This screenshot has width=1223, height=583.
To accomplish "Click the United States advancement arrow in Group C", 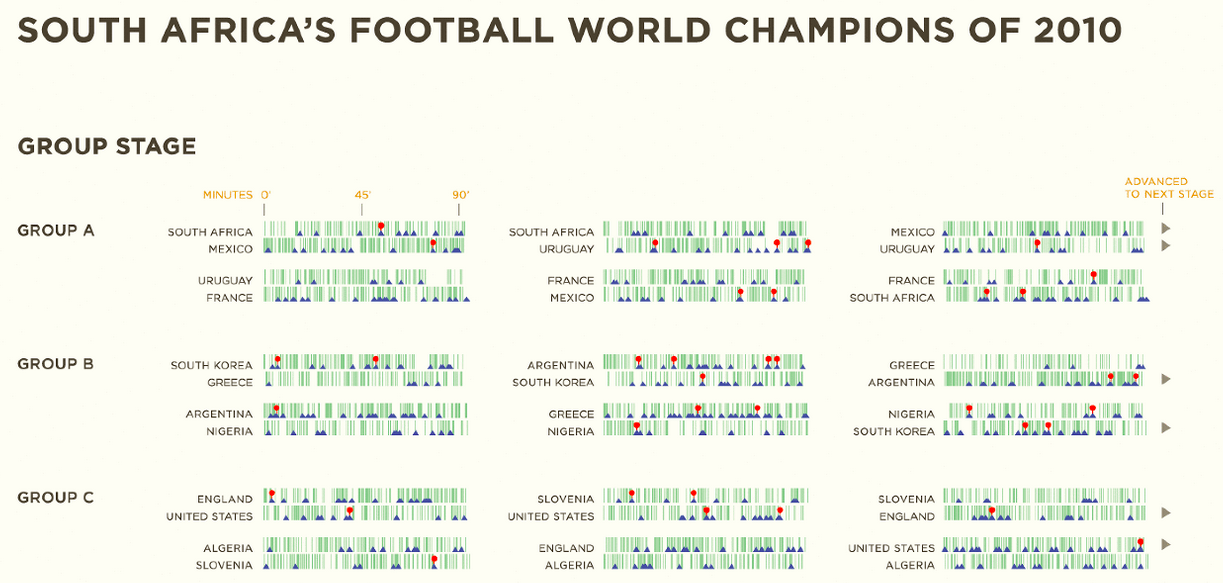I will coord(1165,545).
